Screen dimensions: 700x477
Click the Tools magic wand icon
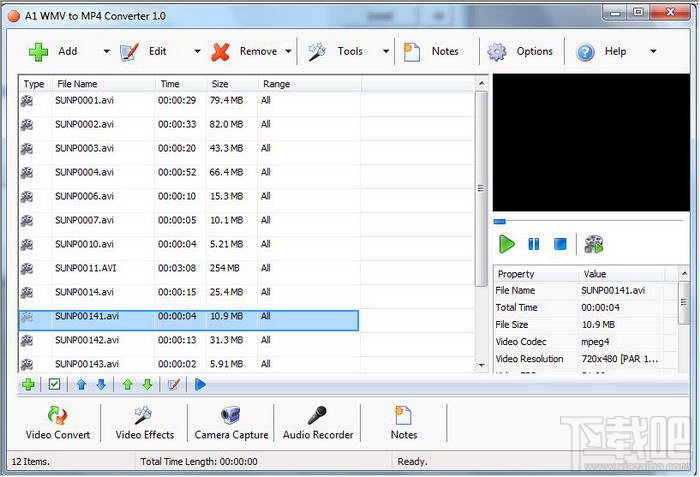point(317,52)
